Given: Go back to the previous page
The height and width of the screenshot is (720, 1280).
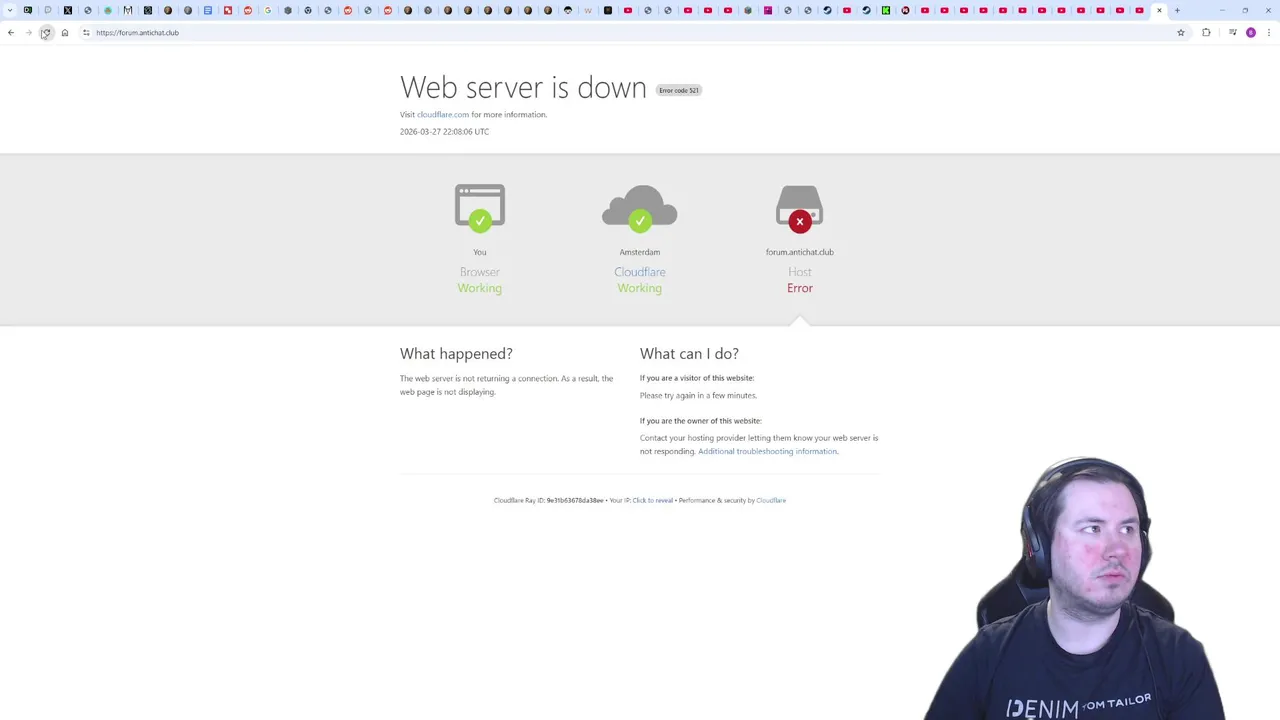Looking at the screenshot, I should (11, 33).
